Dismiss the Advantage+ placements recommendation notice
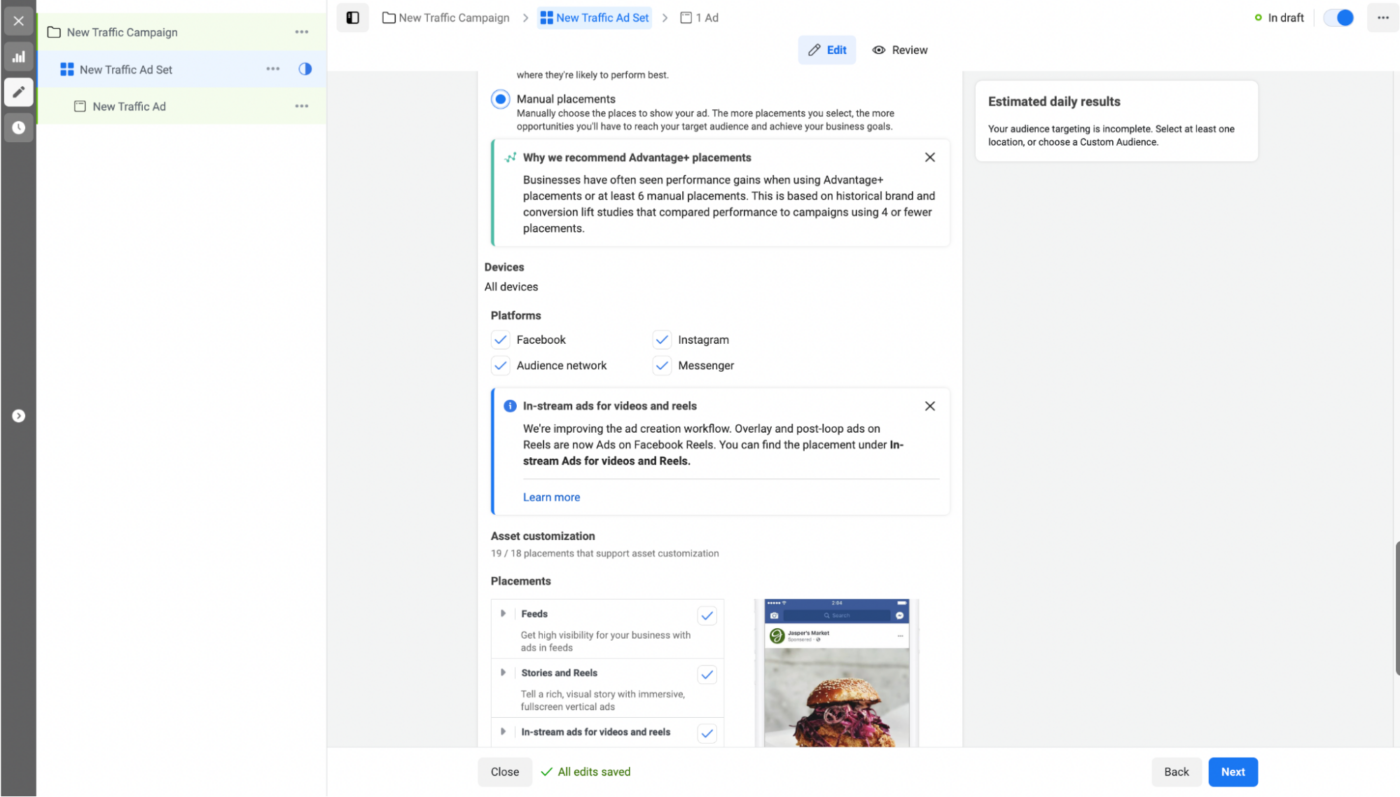1400x797 pixels. pos(929,157)
